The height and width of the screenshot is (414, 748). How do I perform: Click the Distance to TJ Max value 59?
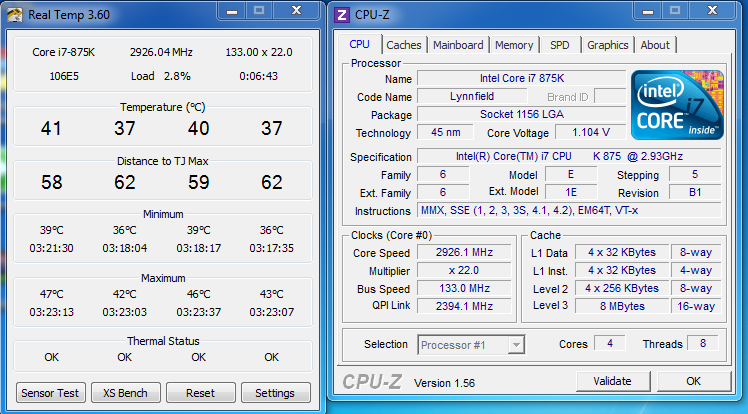pyautogui.click(x=198, y=182)
